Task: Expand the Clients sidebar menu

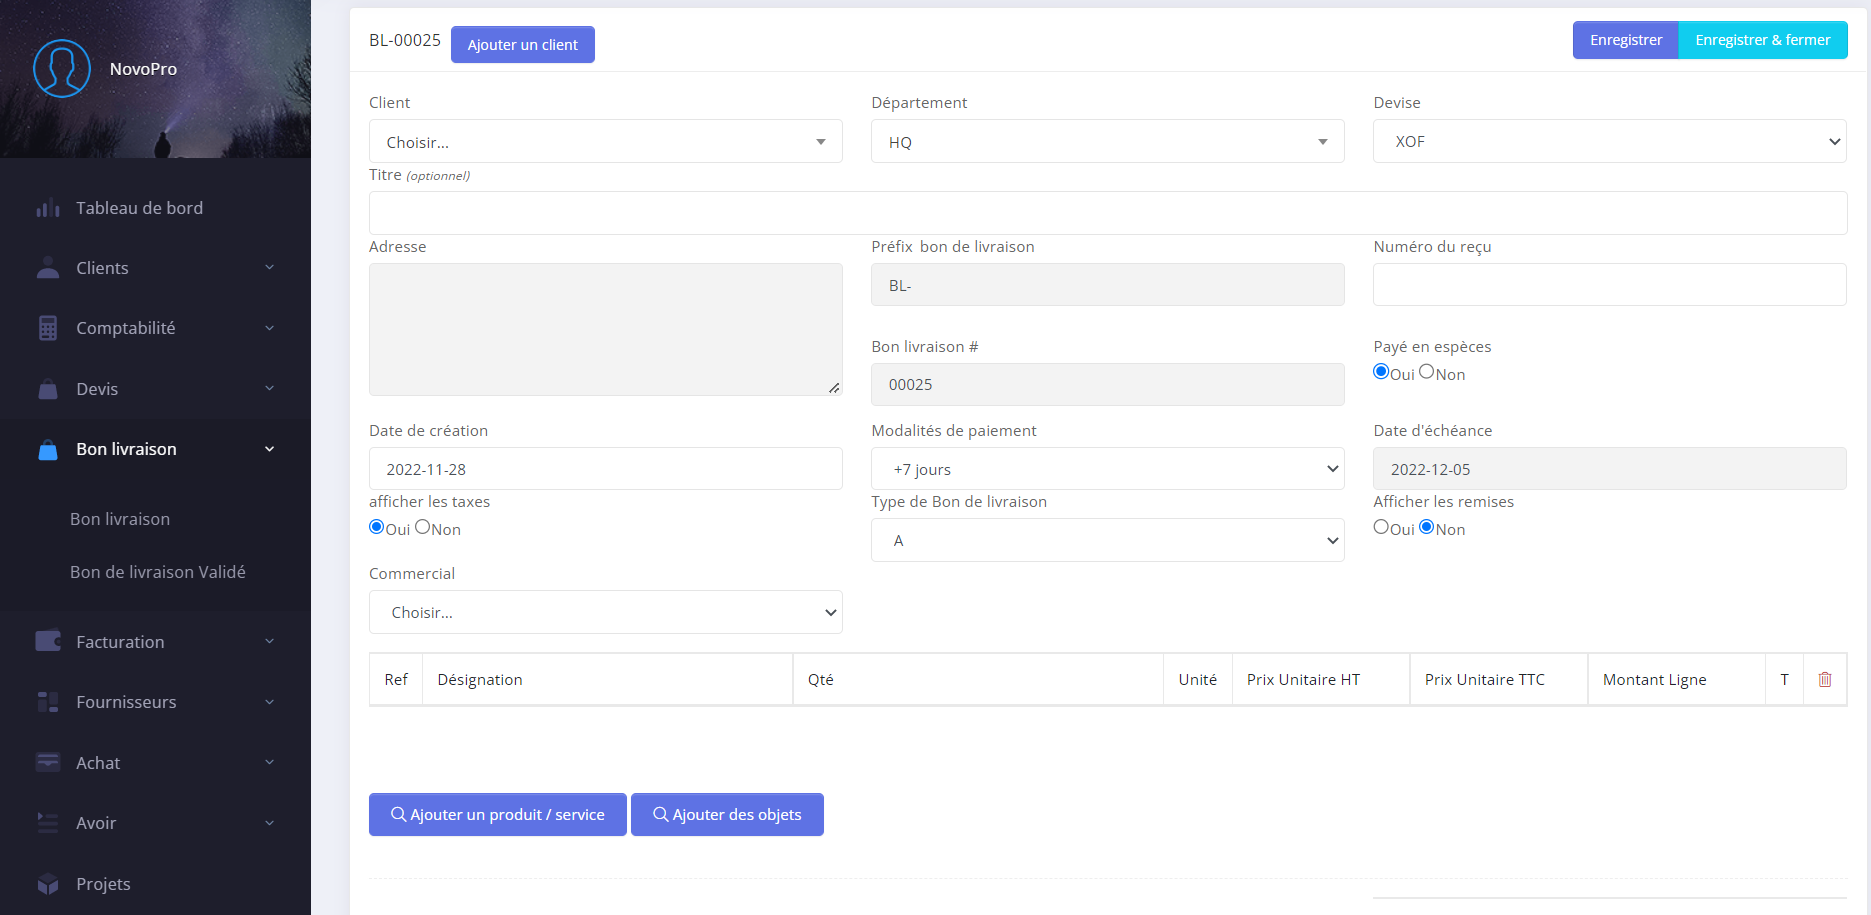Action: point(155,268)
